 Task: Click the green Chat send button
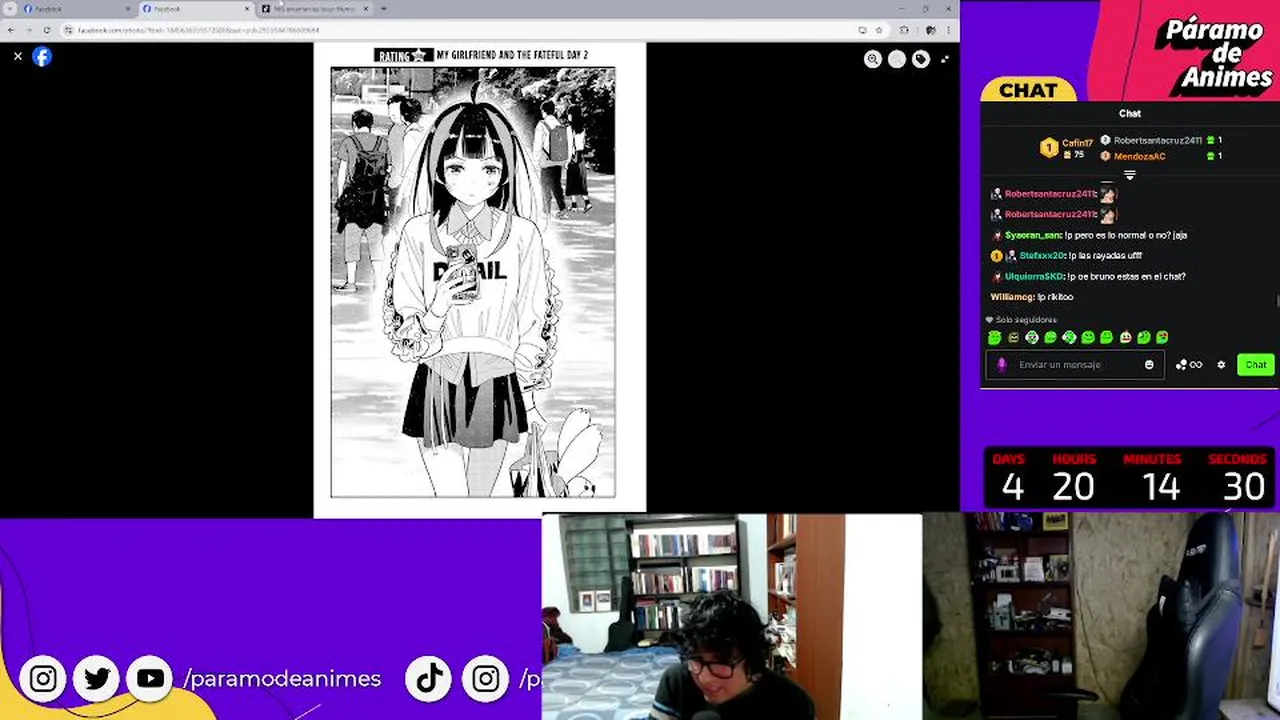(1255, 365)
